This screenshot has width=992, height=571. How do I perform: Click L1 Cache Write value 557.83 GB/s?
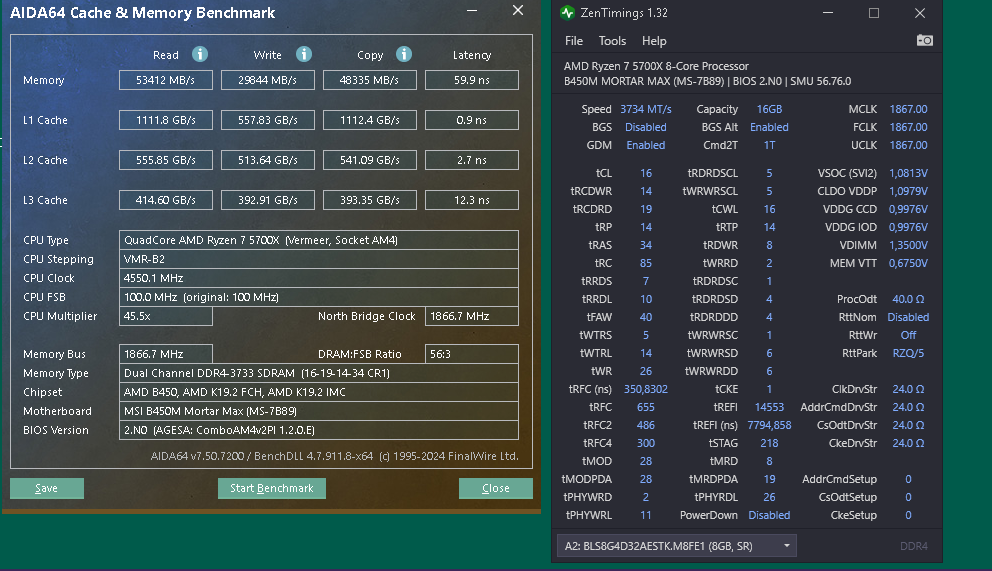pos(268,120)
